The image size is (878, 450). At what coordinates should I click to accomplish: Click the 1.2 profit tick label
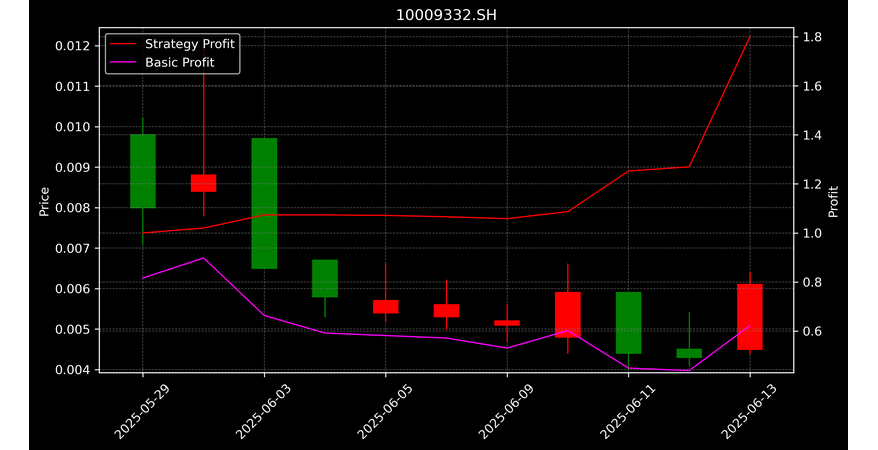click(810, 184)
